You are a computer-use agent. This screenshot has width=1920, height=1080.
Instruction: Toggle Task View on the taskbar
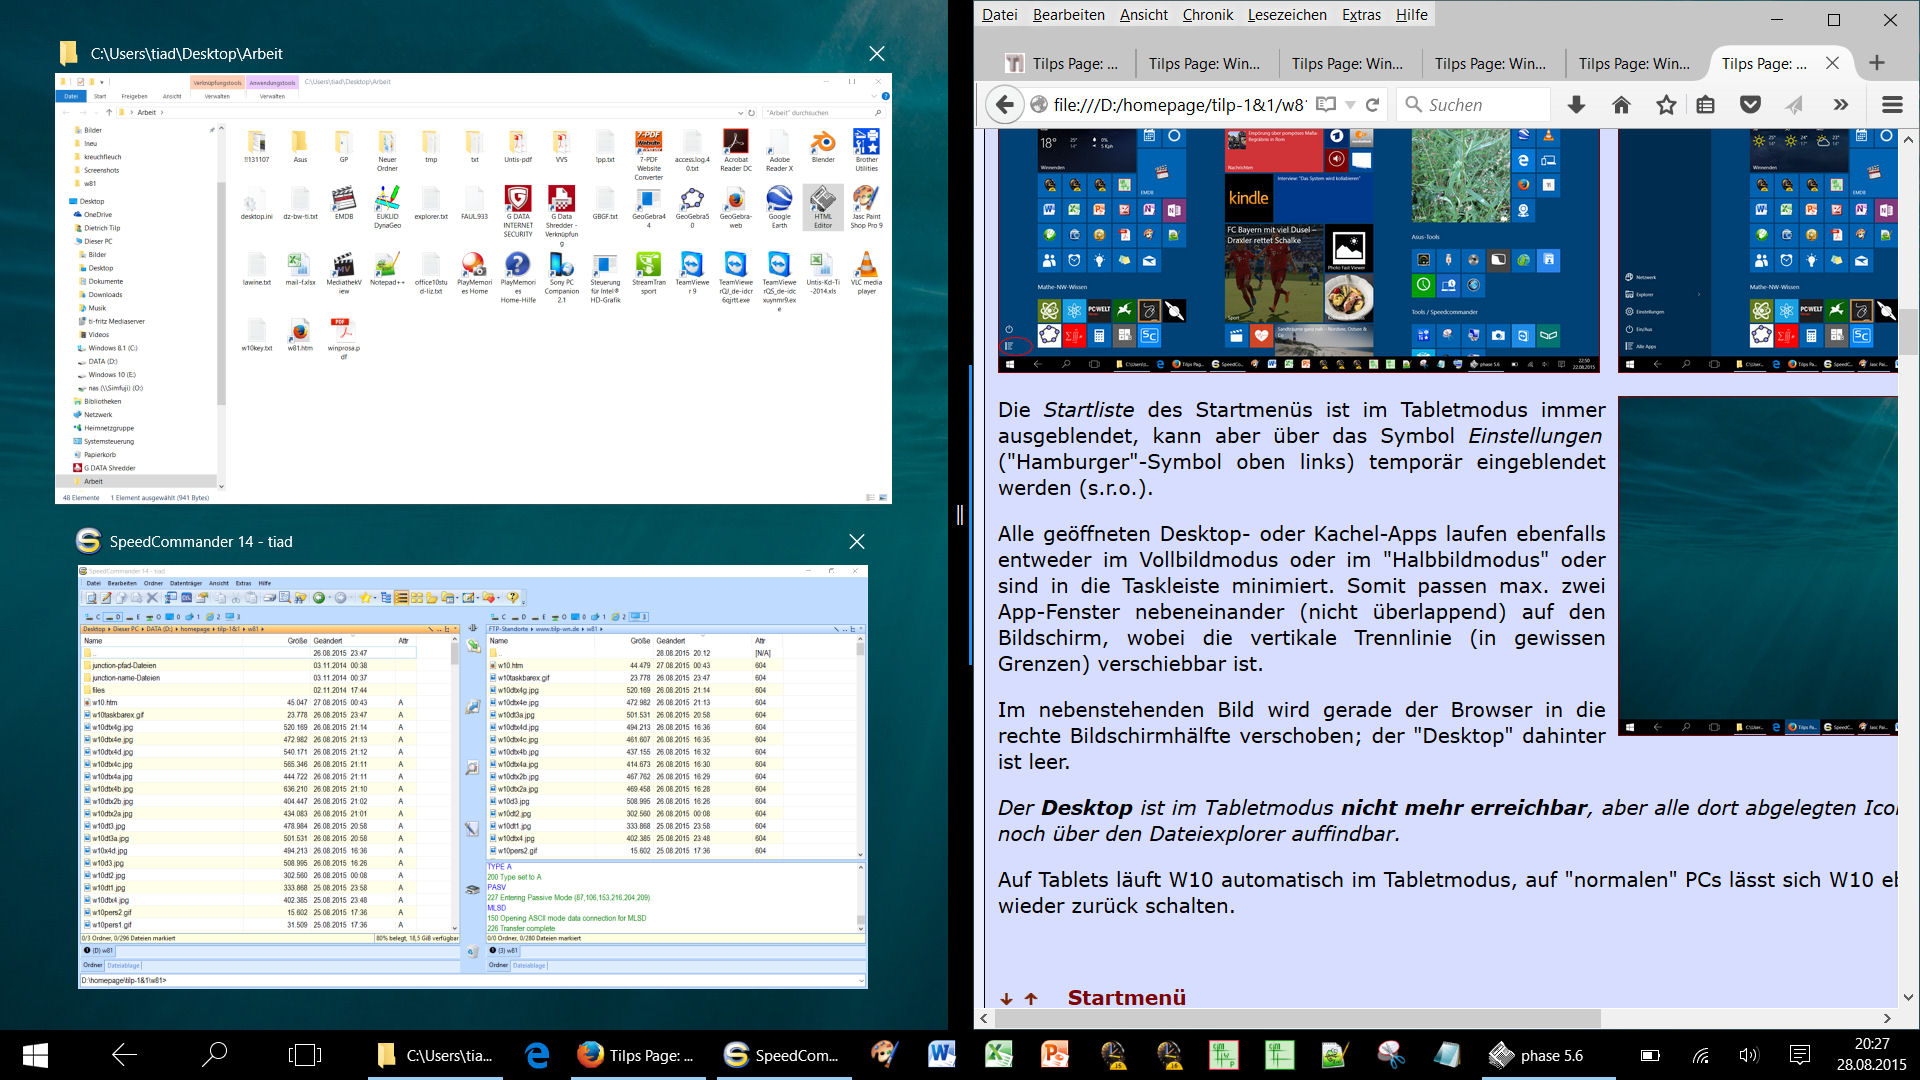(x=304, y=1055)
